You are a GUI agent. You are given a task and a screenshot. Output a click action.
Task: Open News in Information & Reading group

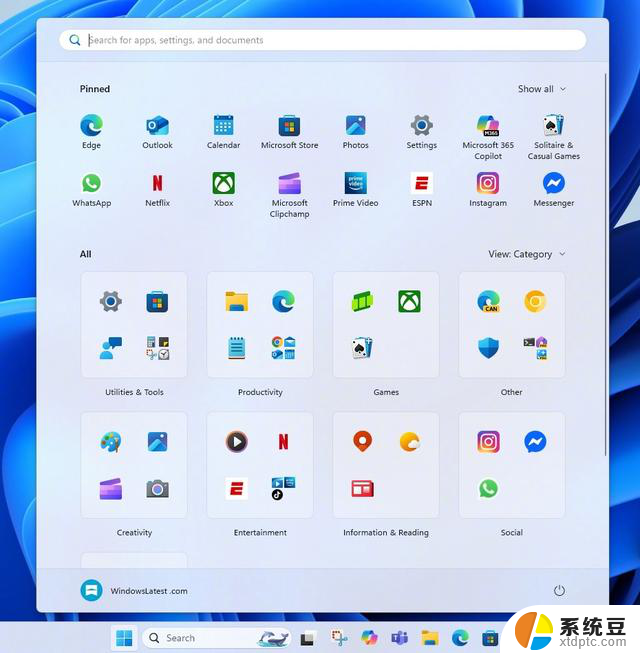(362, 489)
